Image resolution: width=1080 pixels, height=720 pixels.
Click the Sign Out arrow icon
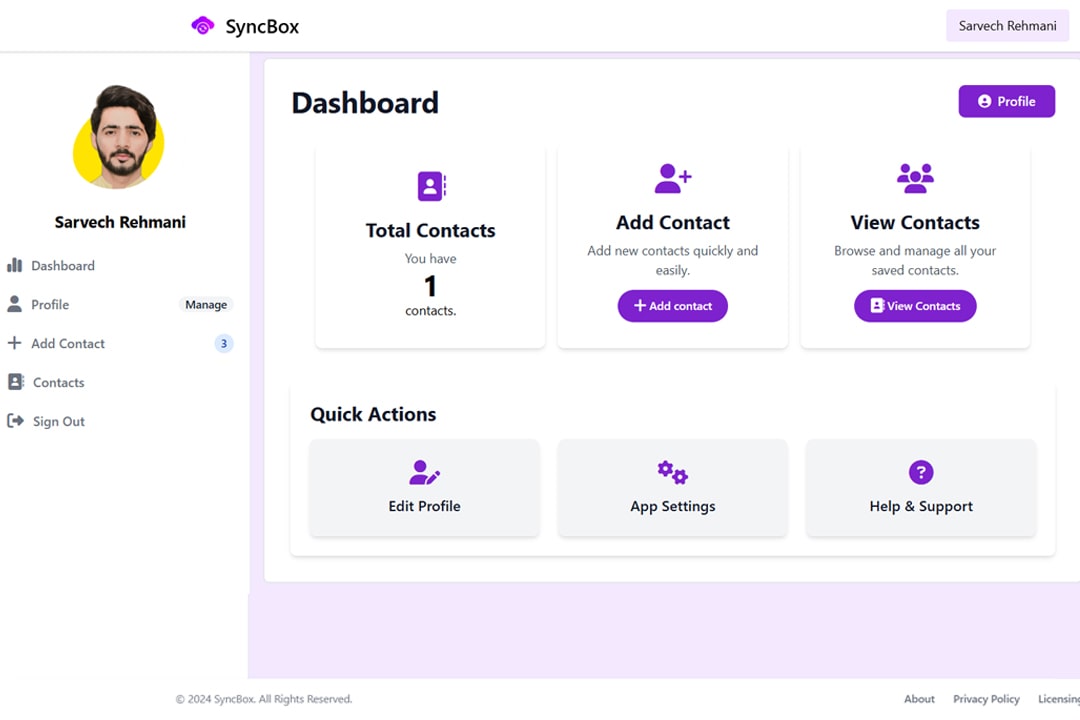(x=14, y=420)
